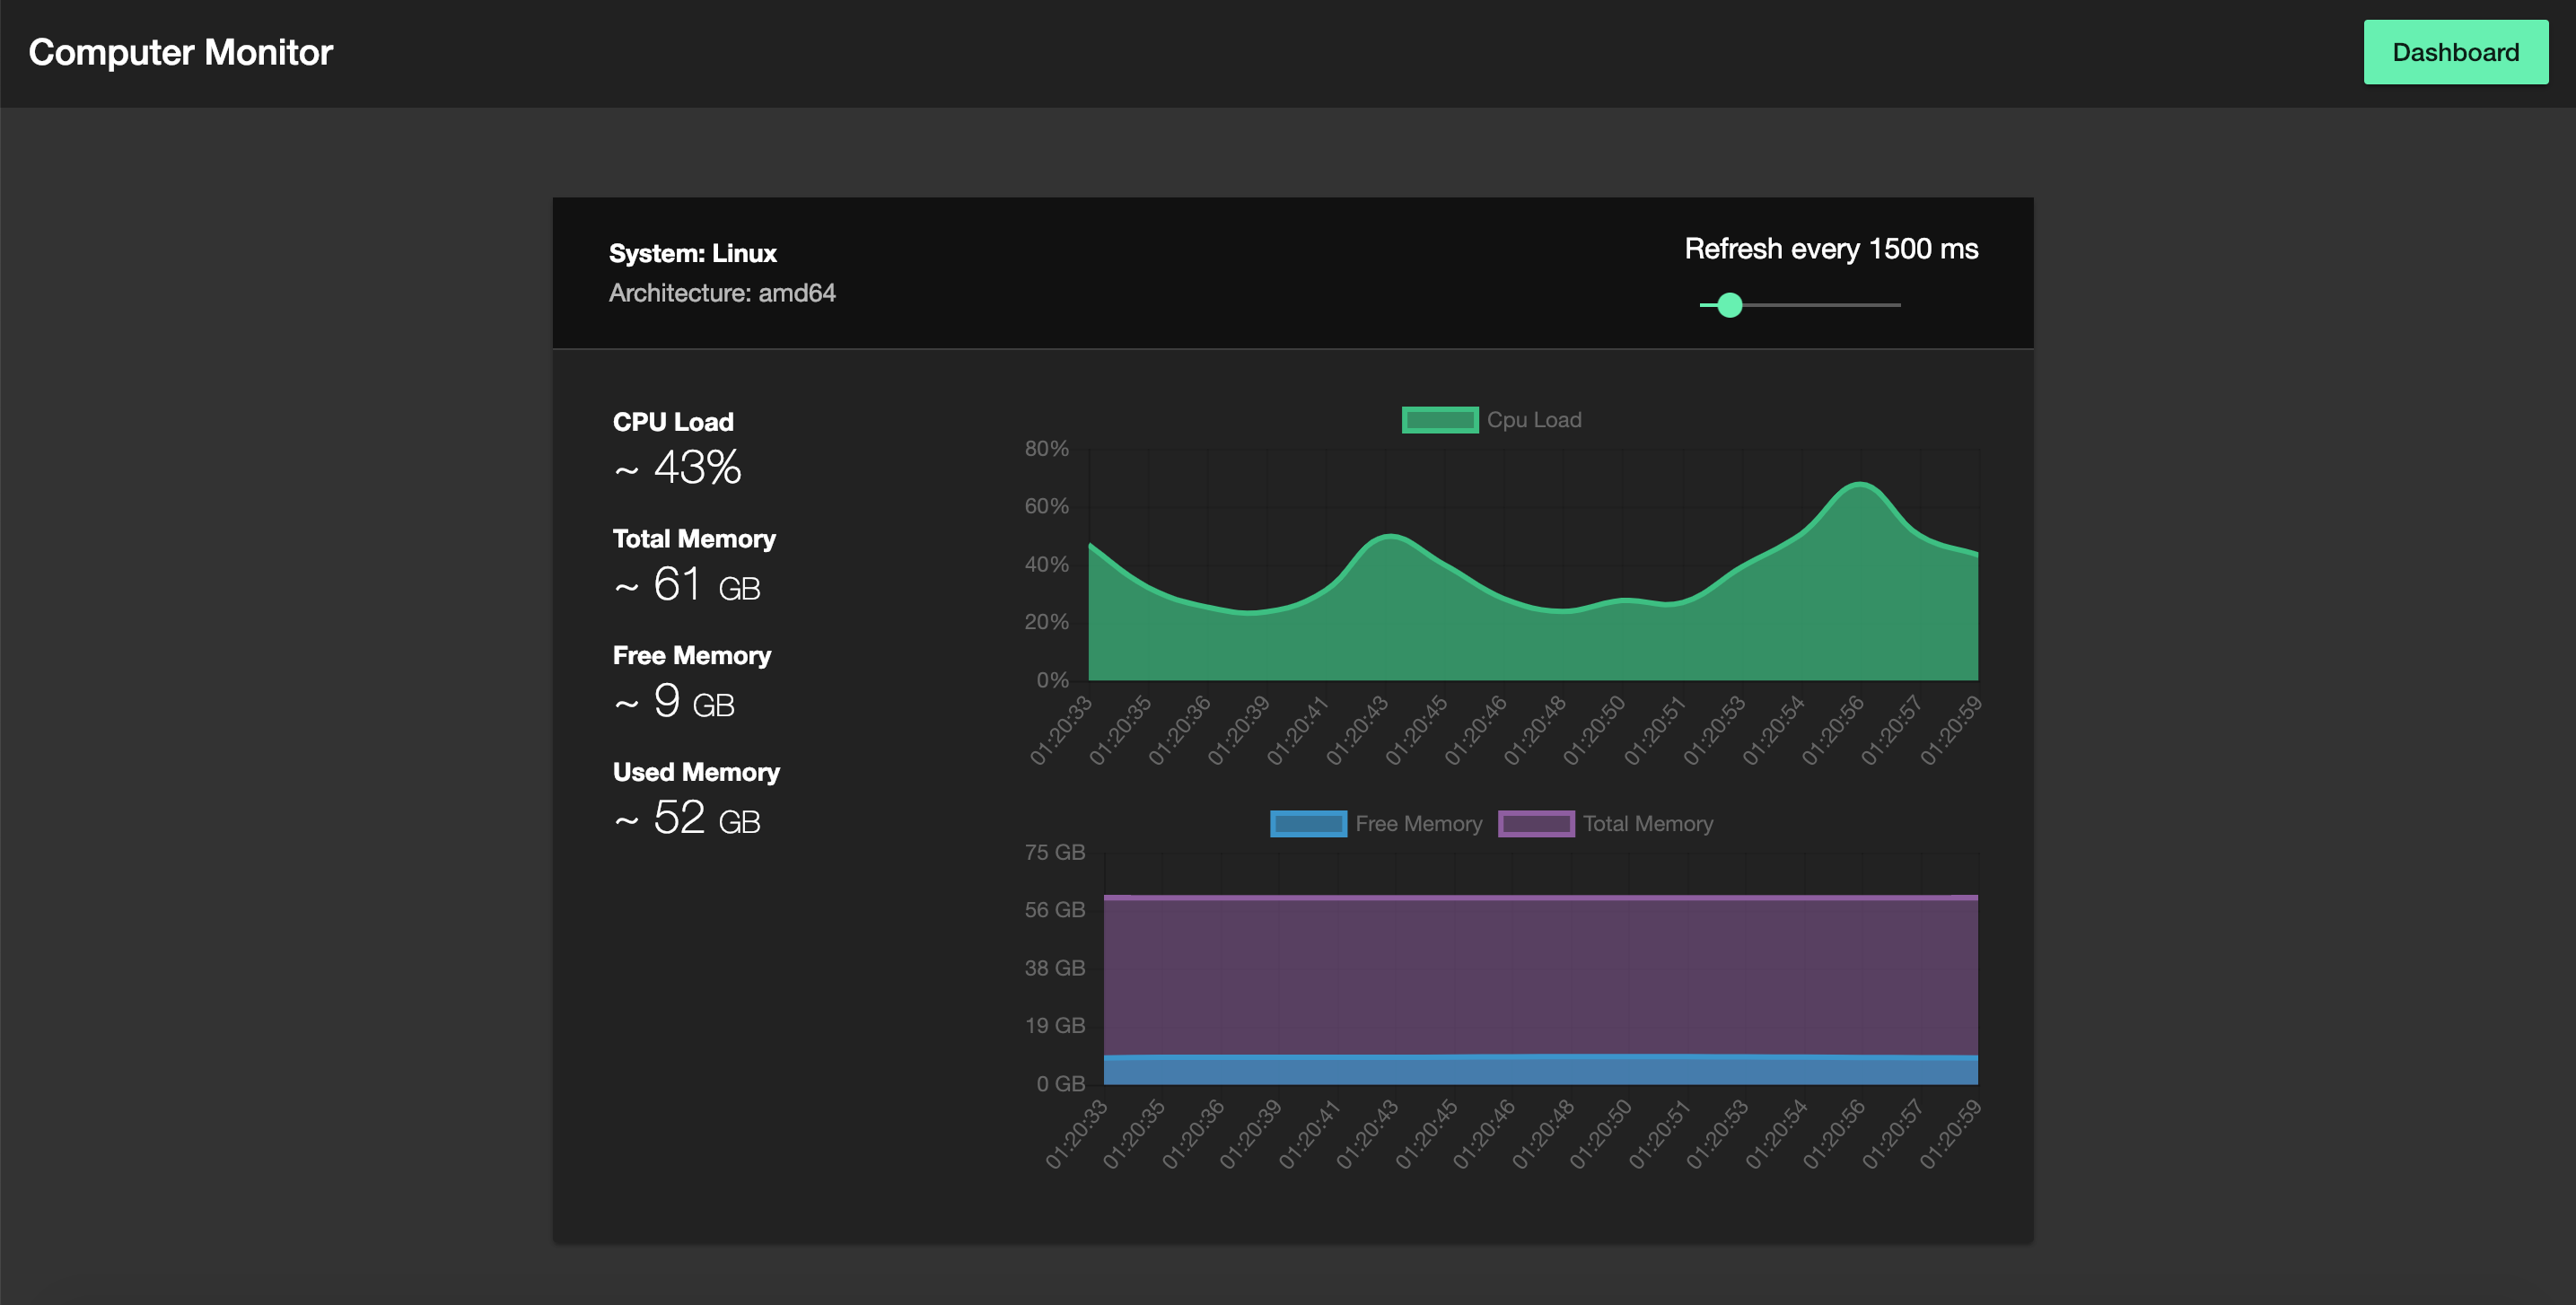
Task: Toggle the Cpu Load legend swatch
Action: point(1439,420)
